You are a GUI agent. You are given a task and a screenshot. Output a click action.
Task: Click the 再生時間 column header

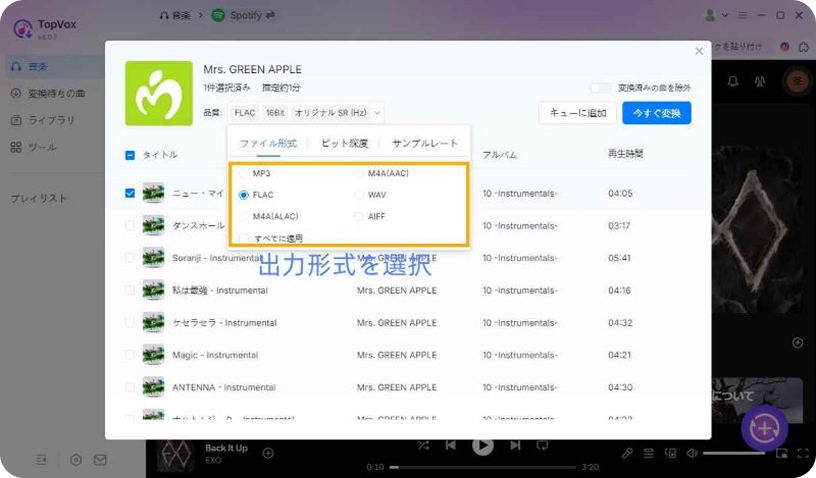[x=626, y=153]
